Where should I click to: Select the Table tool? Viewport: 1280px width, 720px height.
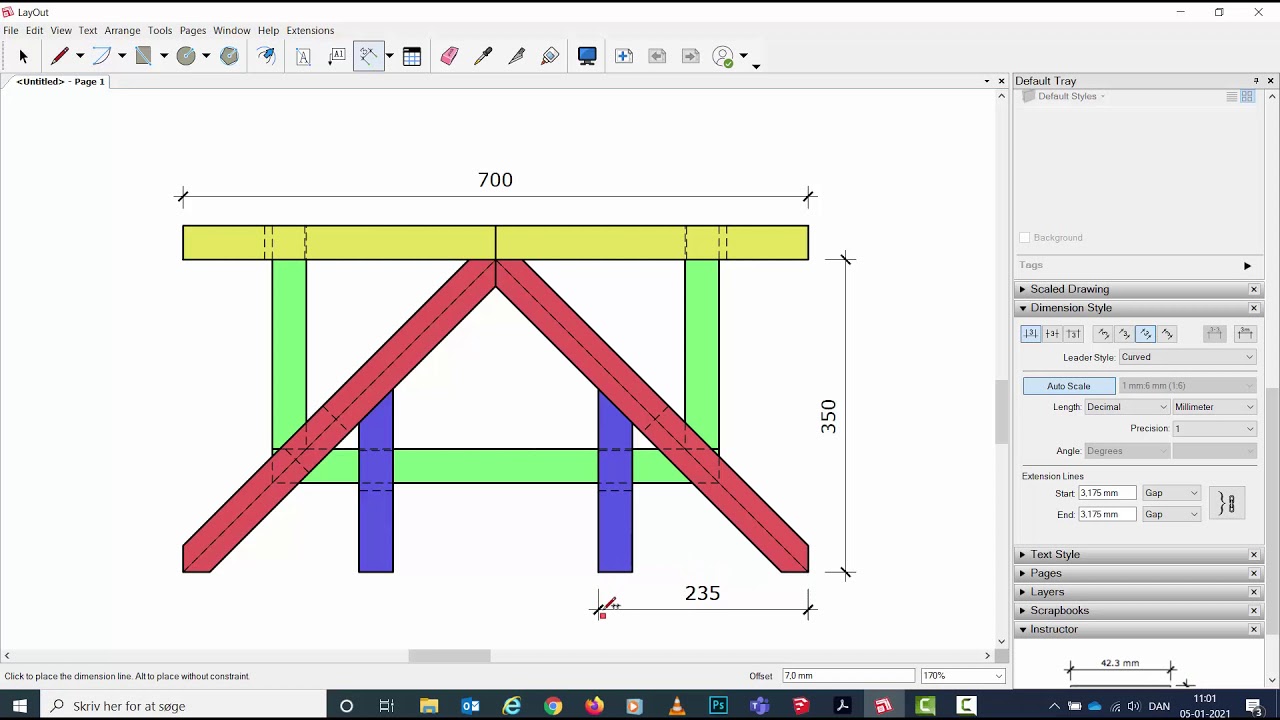pos(412,57)
